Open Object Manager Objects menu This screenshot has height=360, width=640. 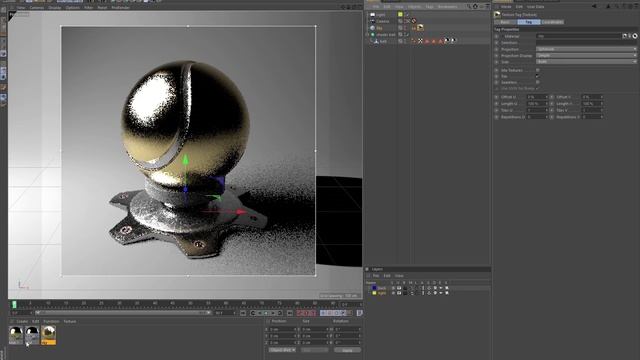[x=414, y=7]
